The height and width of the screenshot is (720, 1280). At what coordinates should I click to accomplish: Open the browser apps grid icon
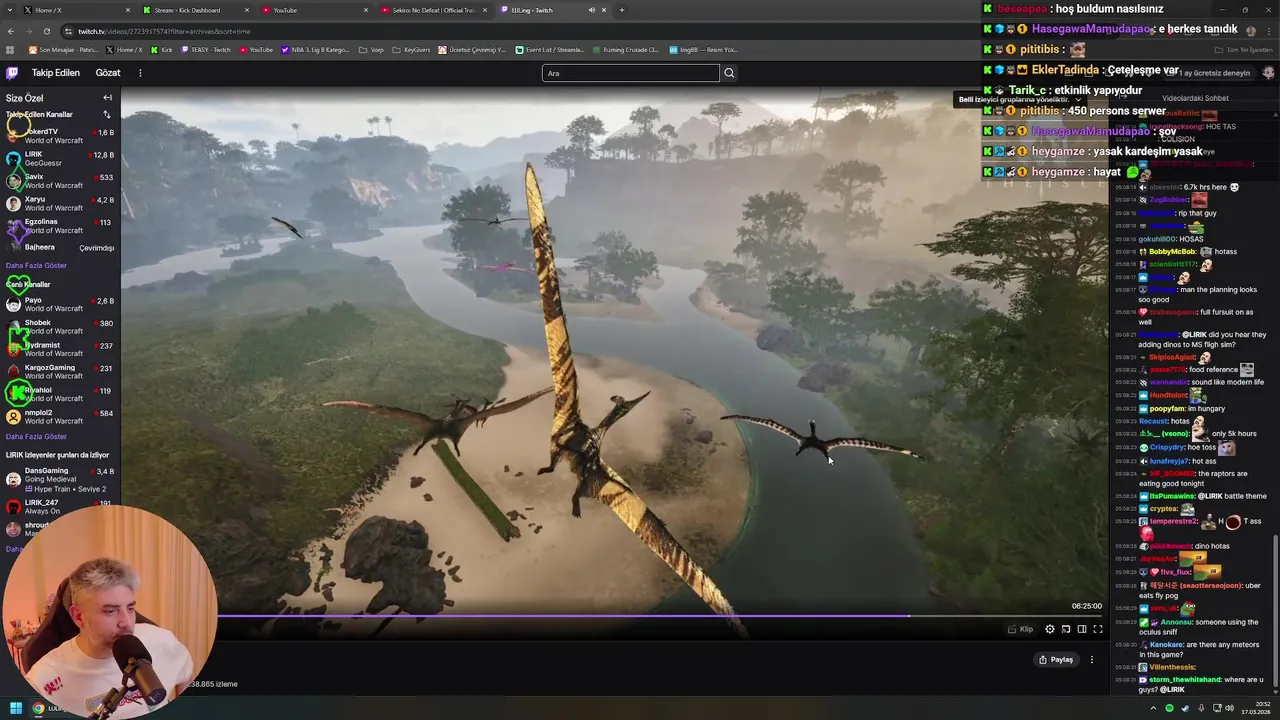point(11,50)
